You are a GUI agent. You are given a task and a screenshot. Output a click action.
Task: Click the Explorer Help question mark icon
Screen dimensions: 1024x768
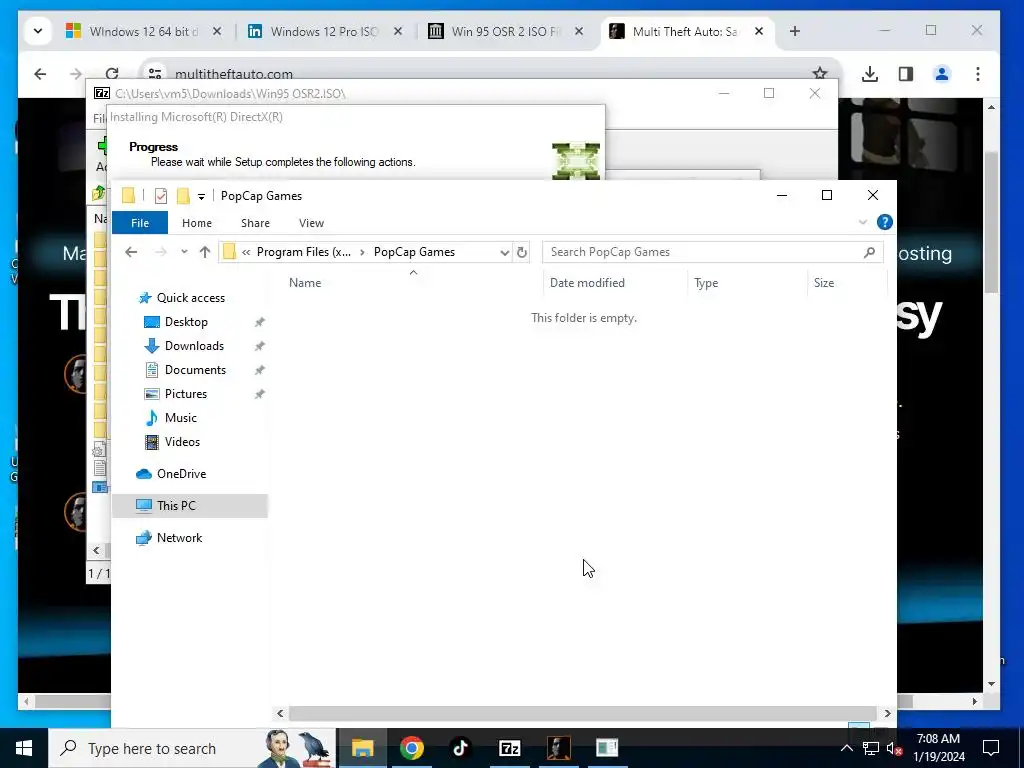[x=884, y=222]
